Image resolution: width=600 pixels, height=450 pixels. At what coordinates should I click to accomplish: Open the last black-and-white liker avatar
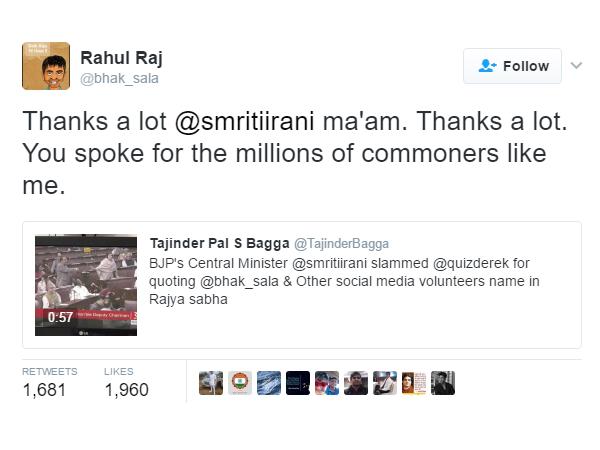pyautogui.click(x=443, y=383)
